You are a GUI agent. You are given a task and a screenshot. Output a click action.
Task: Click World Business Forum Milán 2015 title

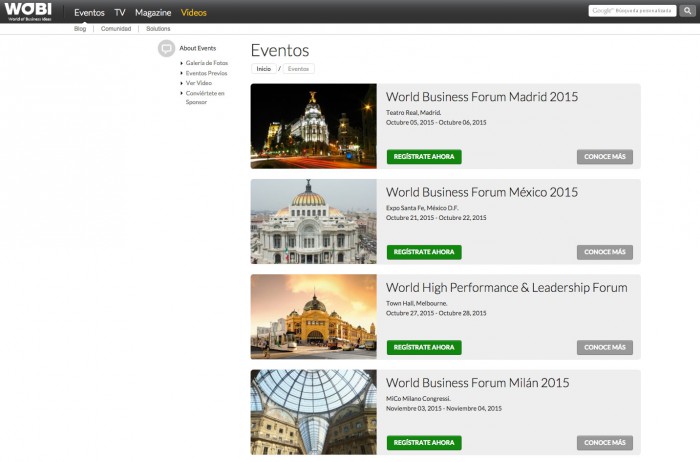click(x=477, y=383)
